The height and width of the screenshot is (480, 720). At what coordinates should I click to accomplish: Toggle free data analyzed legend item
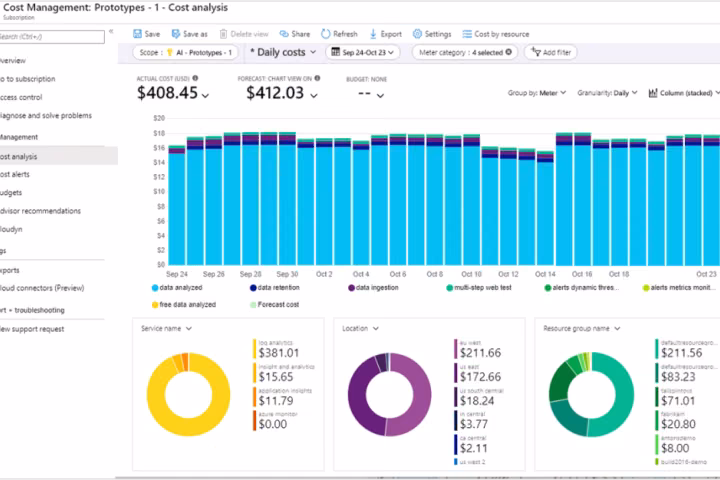tap(184, 305)
